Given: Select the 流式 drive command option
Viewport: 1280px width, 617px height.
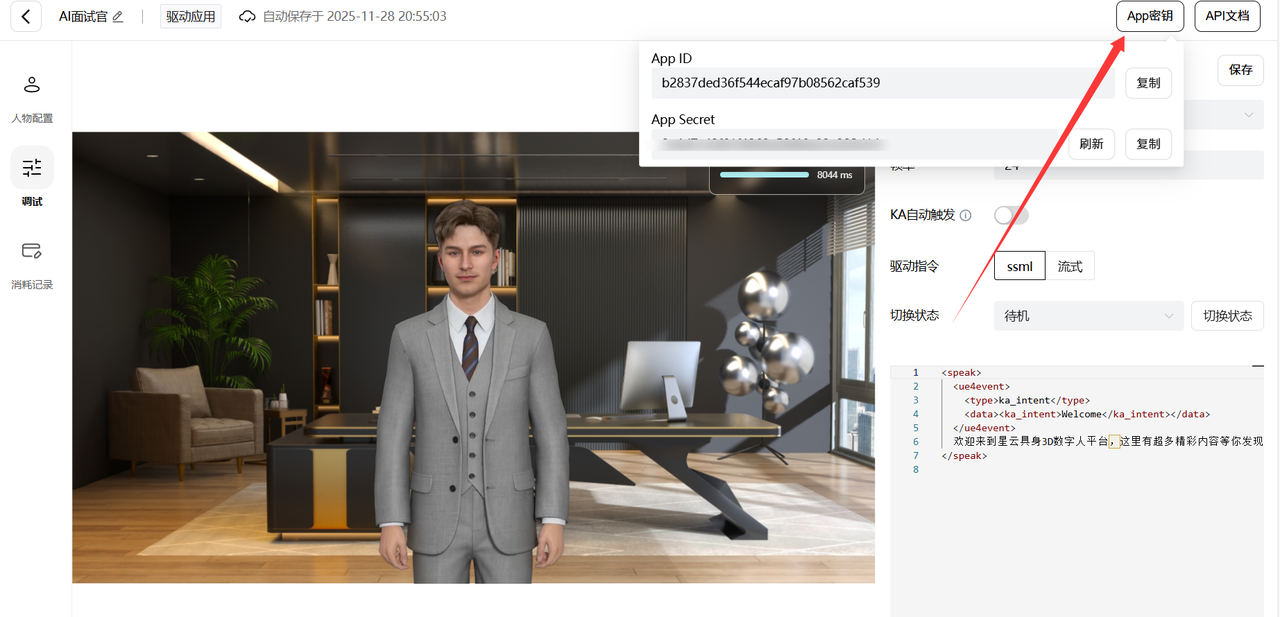Looking at the screenshot, I should point(1070,266).
